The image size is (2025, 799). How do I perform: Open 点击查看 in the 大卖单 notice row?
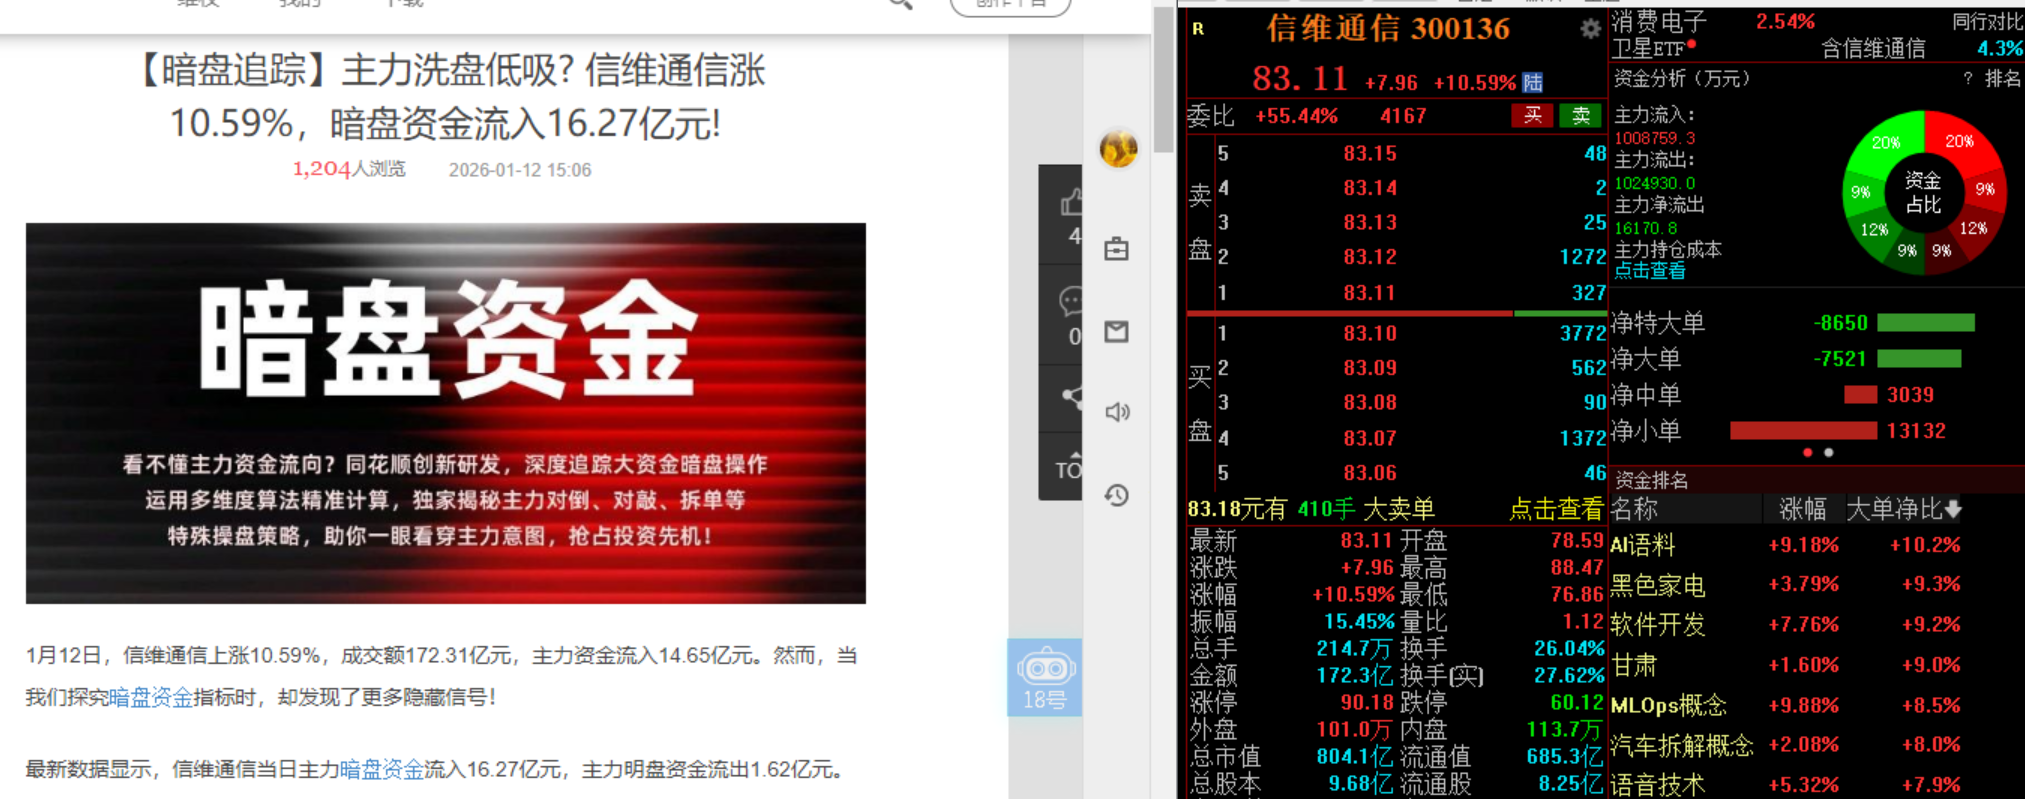1555,510
